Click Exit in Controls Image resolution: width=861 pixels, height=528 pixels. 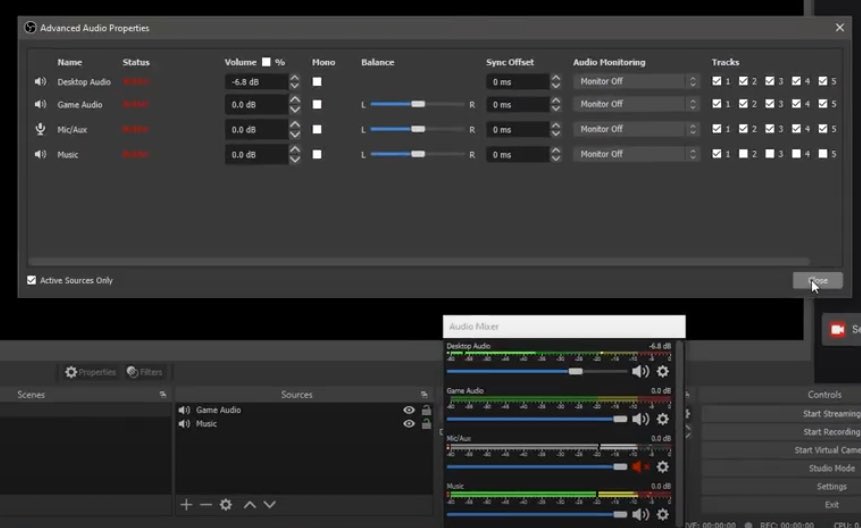click(x=831, y=504)
